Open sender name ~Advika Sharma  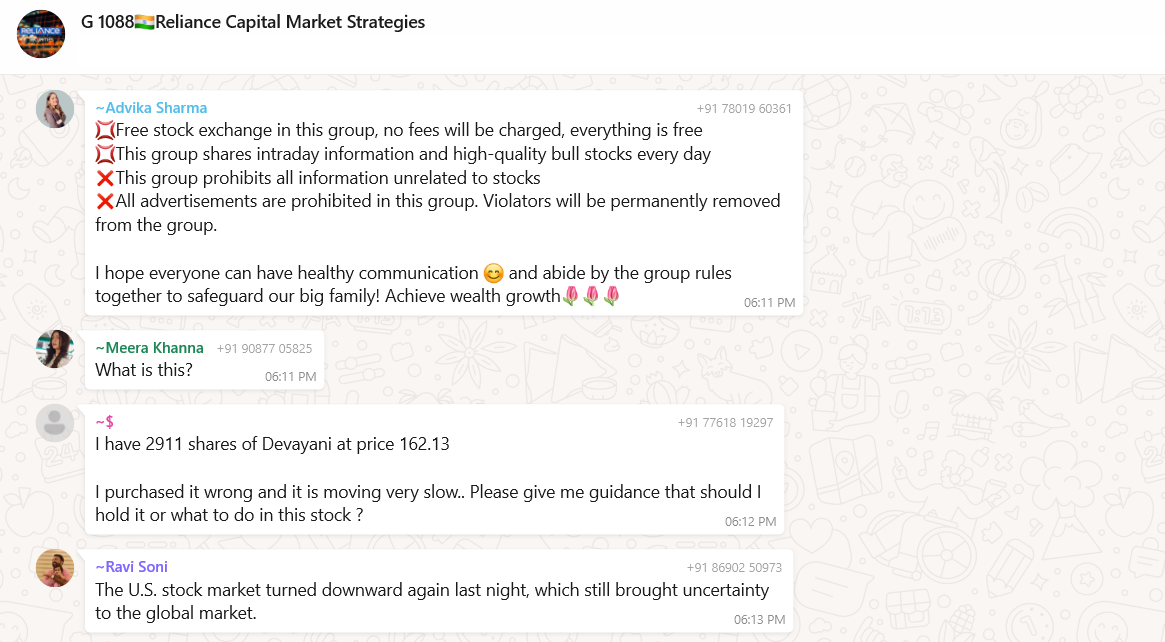pyautogui.click(x=151, y=108)
